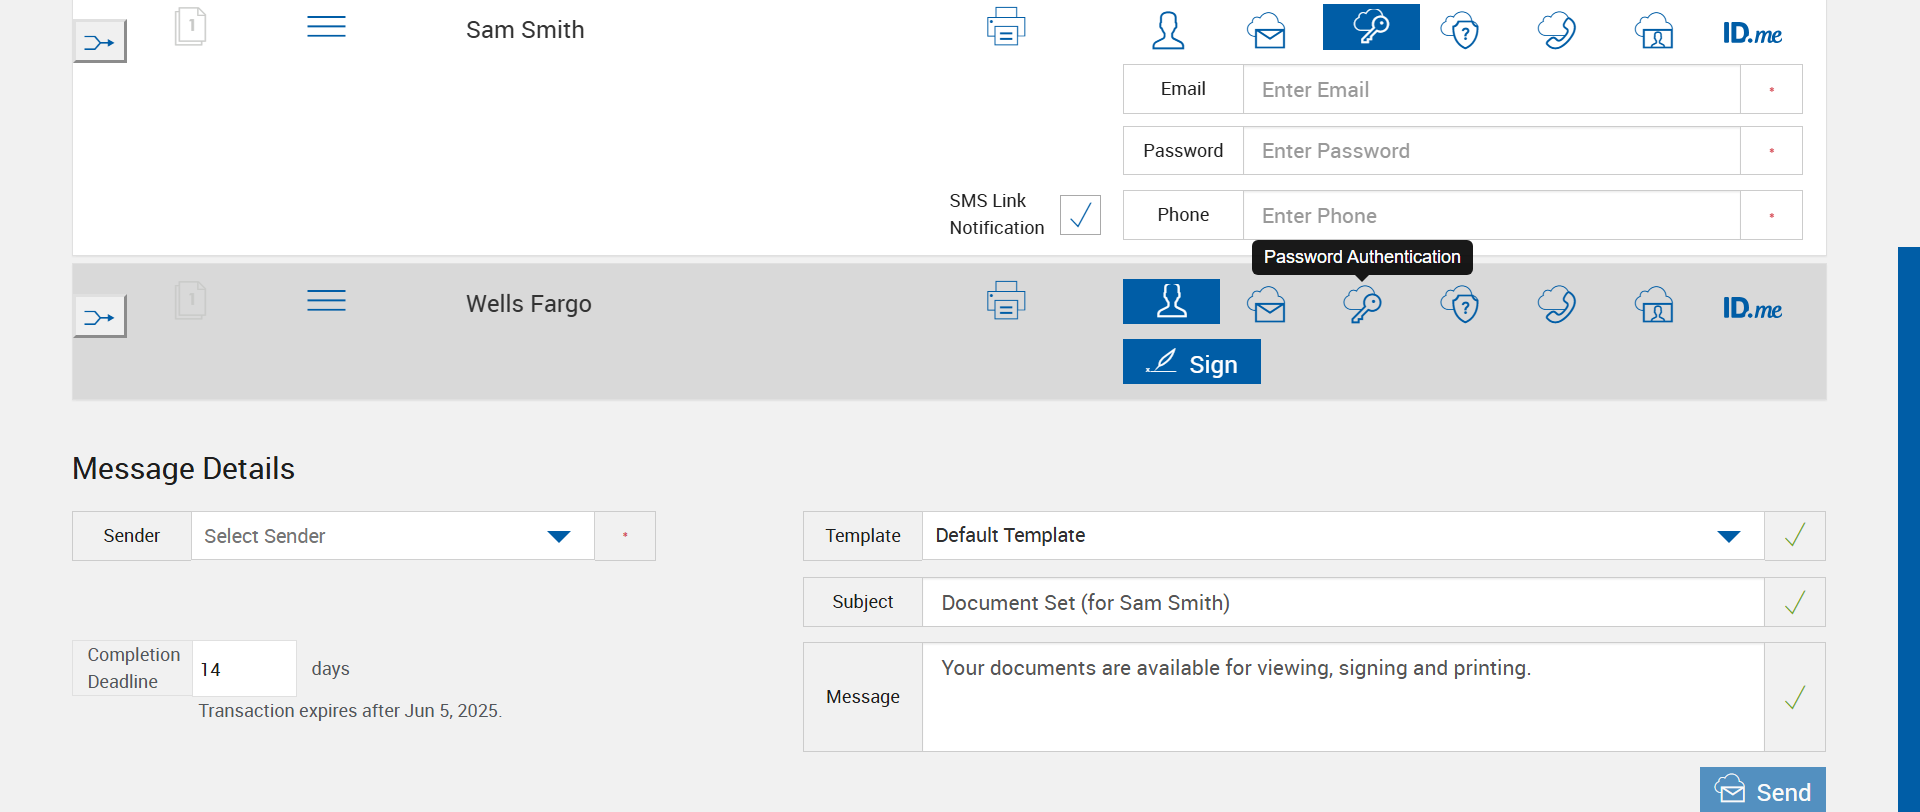Select email authentication icon in Wells Fargo row
This screenshot has width=1920, height=812.
pos(1266,304)
